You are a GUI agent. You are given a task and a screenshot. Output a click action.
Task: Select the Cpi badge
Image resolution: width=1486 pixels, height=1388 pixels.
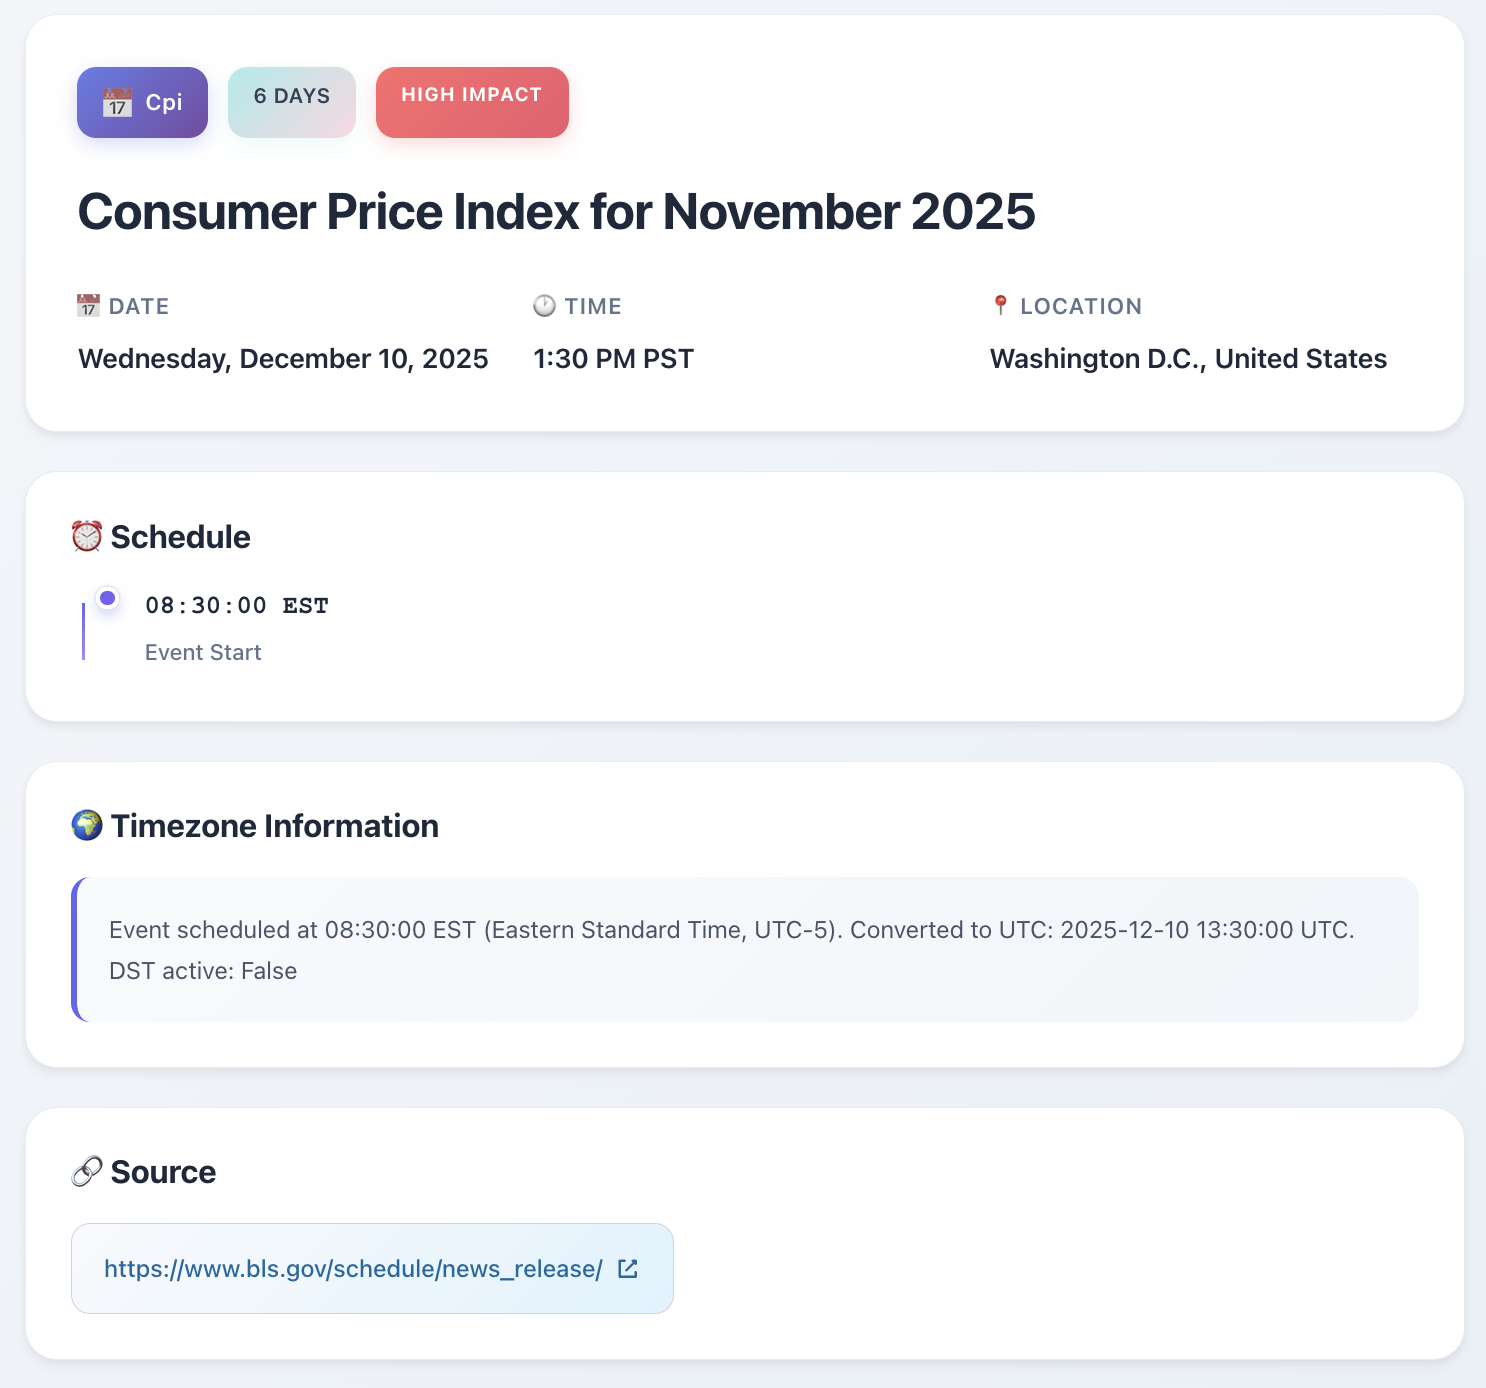tap(142, 101)
